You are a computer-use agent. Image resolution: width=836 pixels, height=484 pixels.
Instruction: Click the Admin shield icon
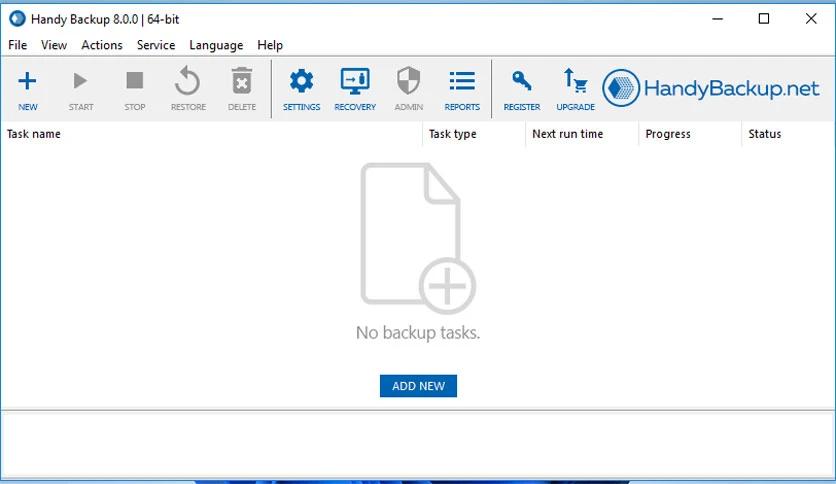[x=409, y=81]
